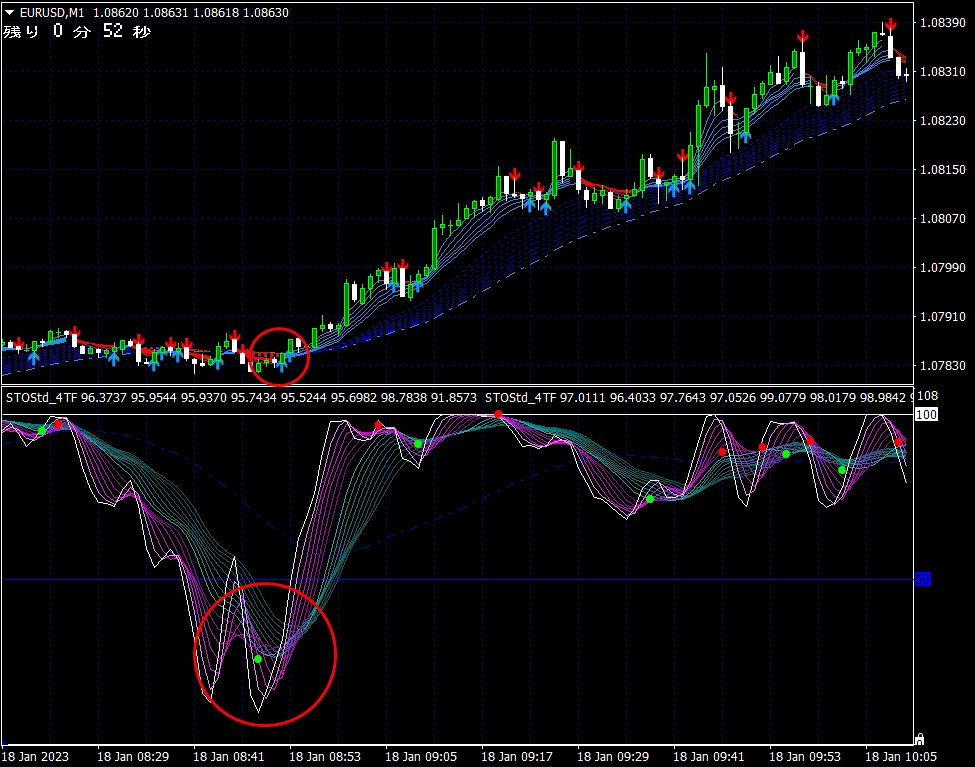
Task: Click the green dot above the 18 Jan 09:29 label
Action: (649, 499)
